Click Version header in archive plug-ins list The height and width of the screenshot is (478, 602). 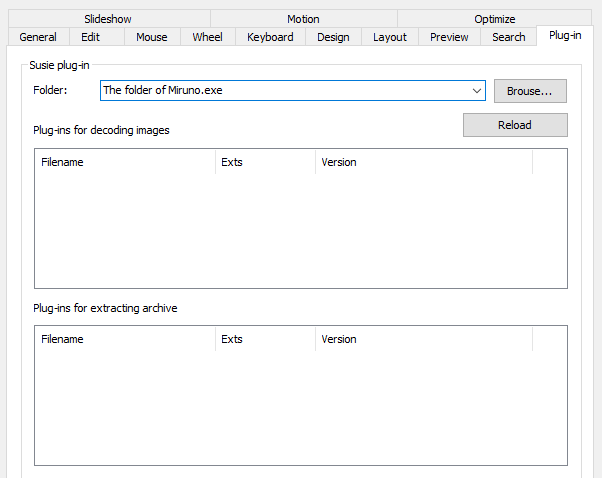click(423, 339)
